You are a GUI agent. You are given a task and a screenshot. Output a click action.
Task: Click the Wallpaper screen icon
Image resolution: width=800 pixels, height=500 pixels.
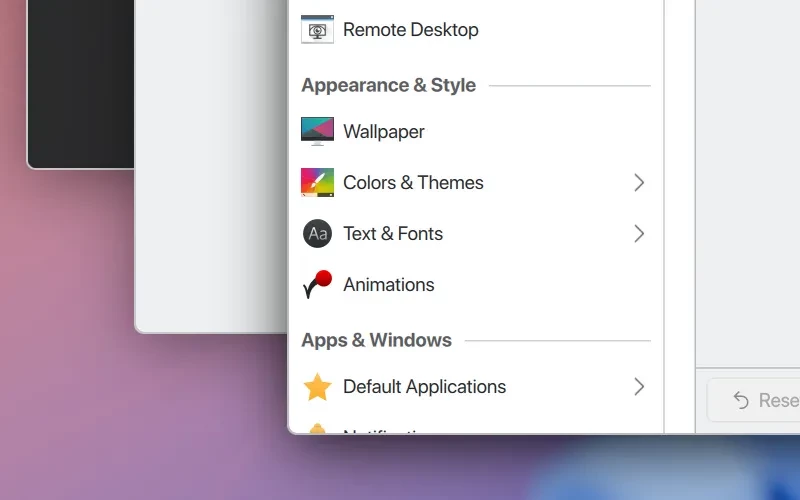(x=317, y=132)
